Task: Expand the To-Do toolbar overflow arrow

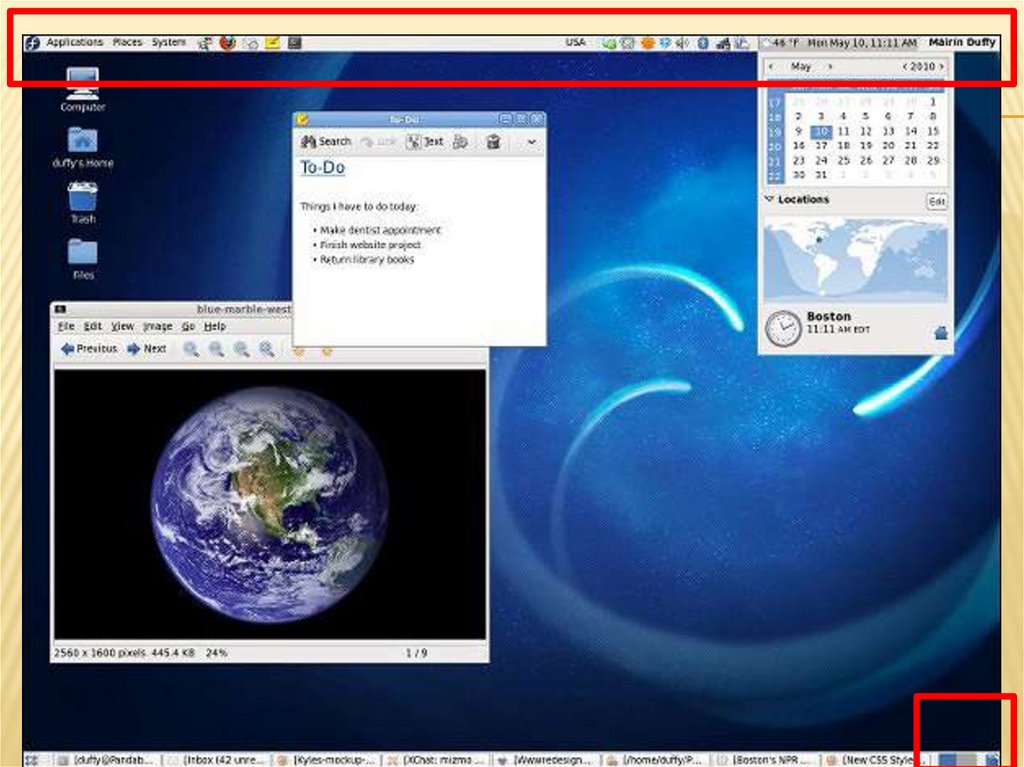Action: pos(532,141)
